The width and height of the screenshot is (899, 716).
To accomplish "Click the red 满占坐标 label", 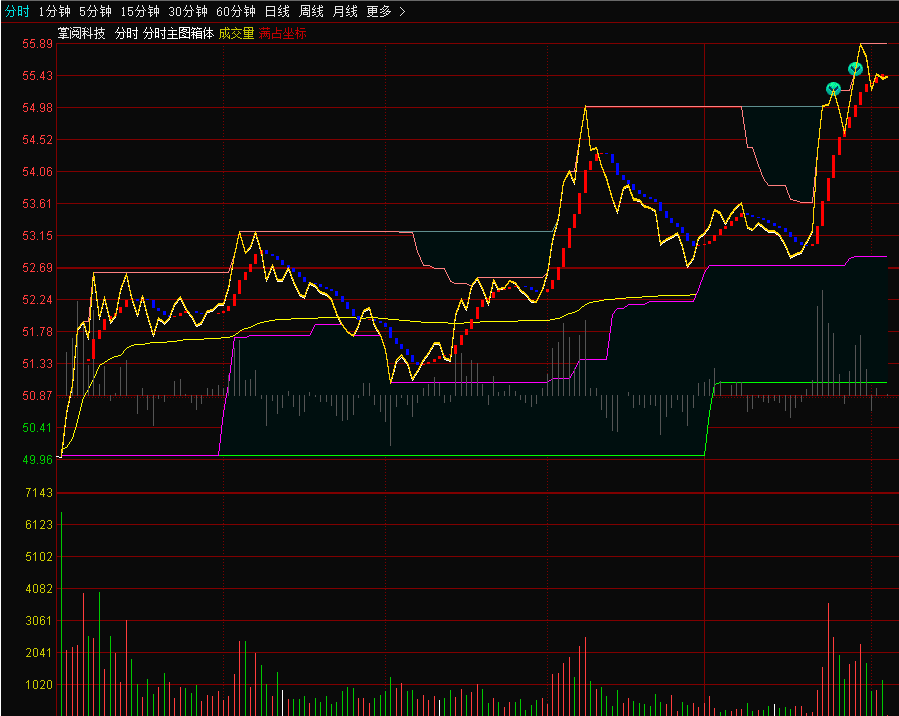I will (x=283, y=33).
